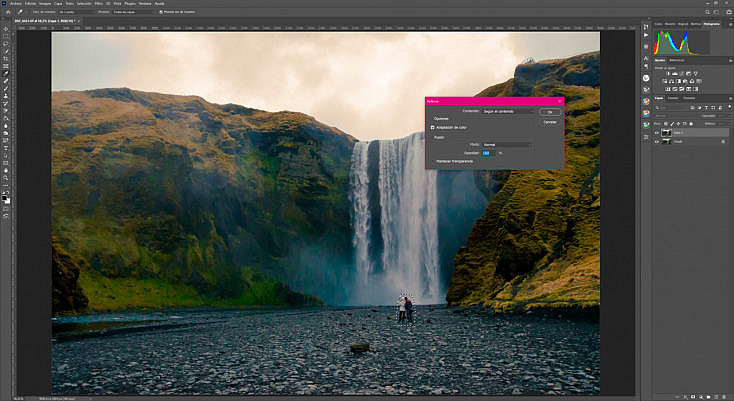Add a Vibrance adjustment
The width and height of the screenshot is (734, 401).
(x=696, y=74)
